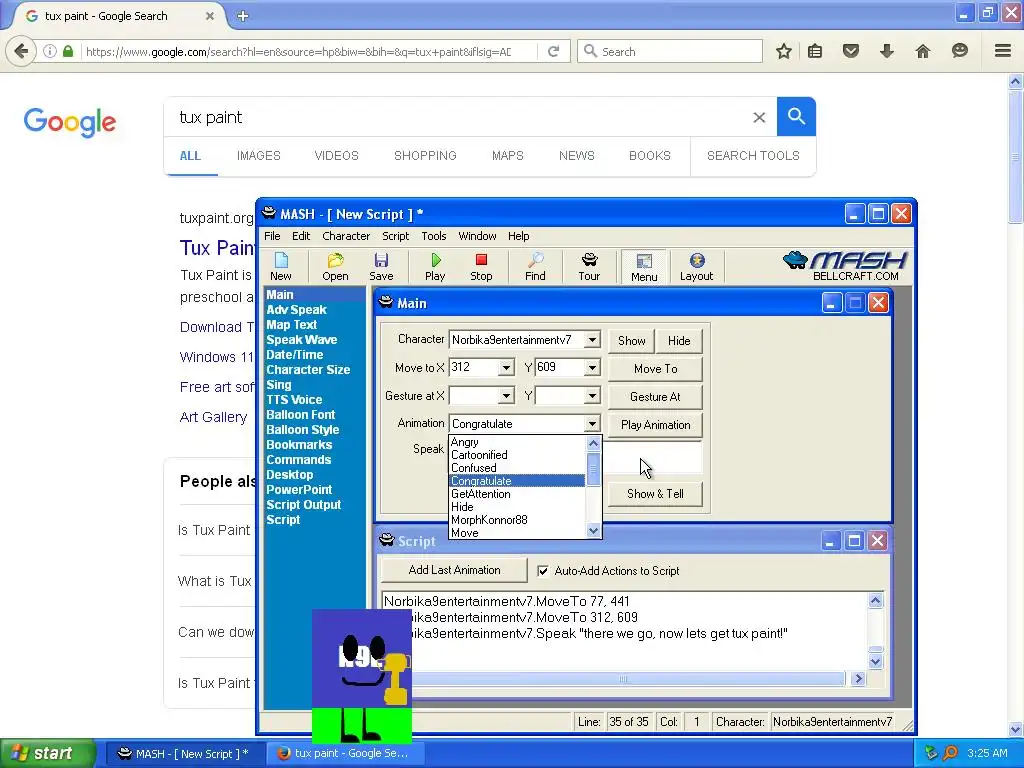Viewport: 1024px width, 768px height.
Task: Select Balloon Style in the MASH sidebar
Action: 302,430
